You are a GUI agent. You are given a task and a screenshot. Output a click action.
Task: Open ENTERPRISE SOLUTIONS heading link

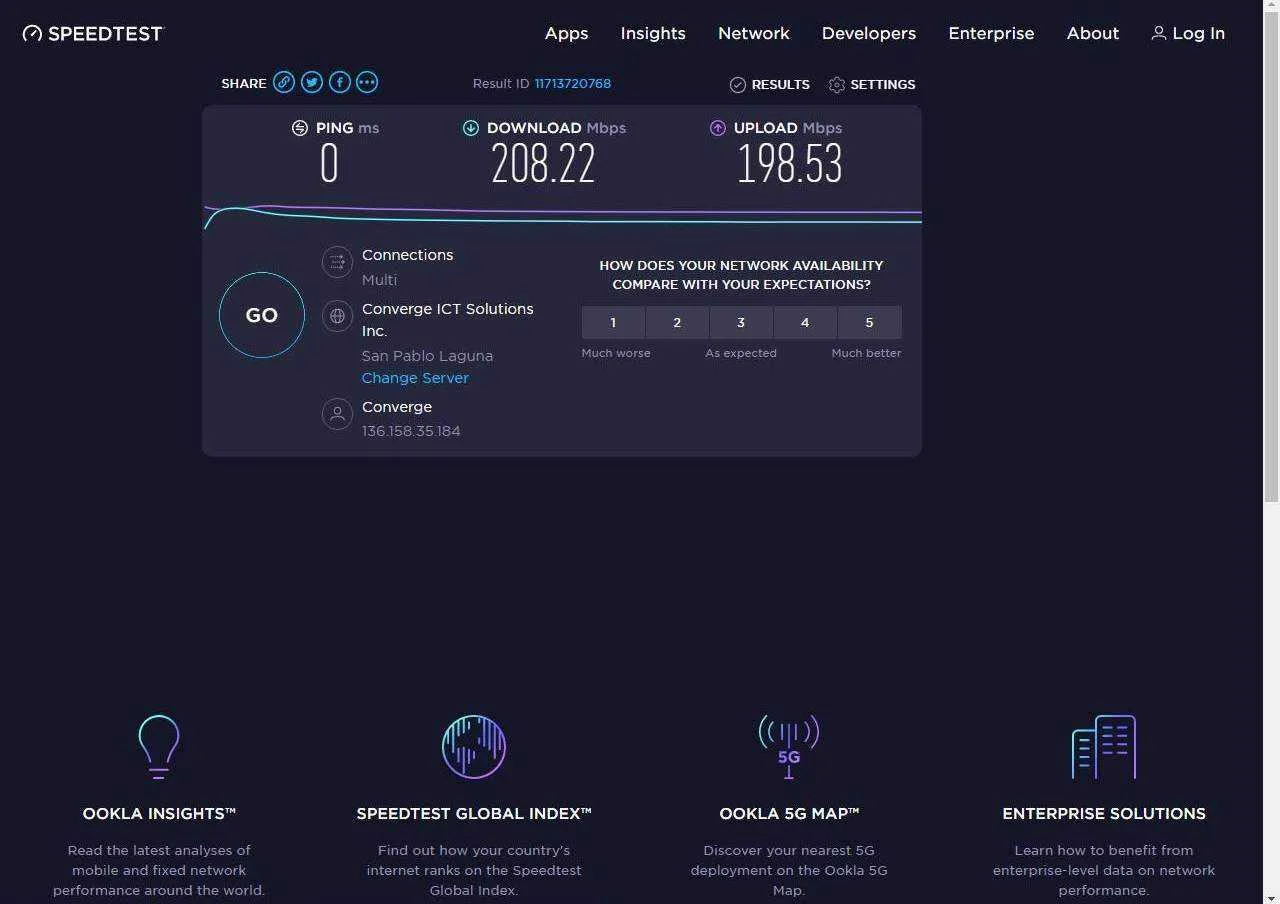point(1104,814)
